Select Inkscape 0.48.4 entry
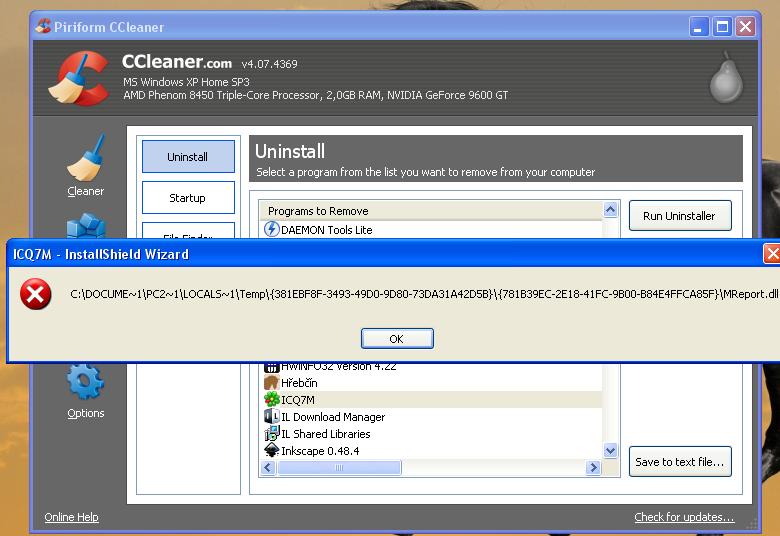The image size is (780, 536). pyautogui.click(x=430, y=450)
